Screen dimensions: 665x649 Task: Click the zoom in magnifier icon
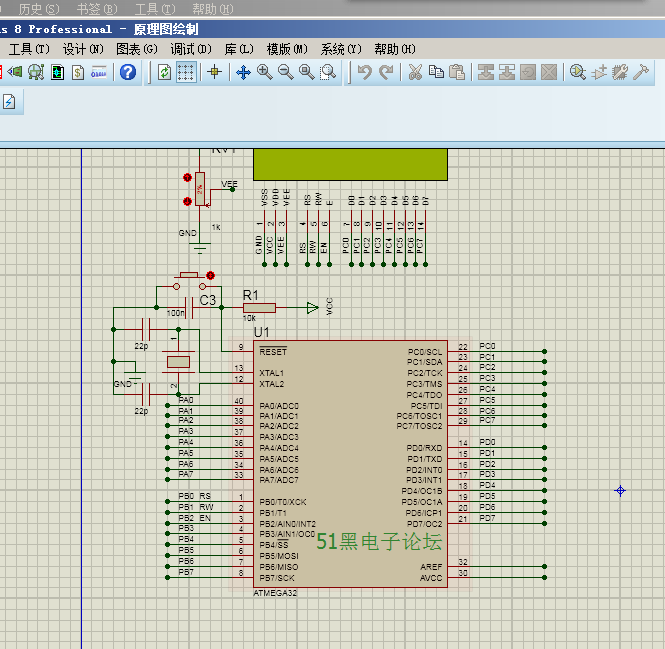pyautogui.click(x=264, y=72)
